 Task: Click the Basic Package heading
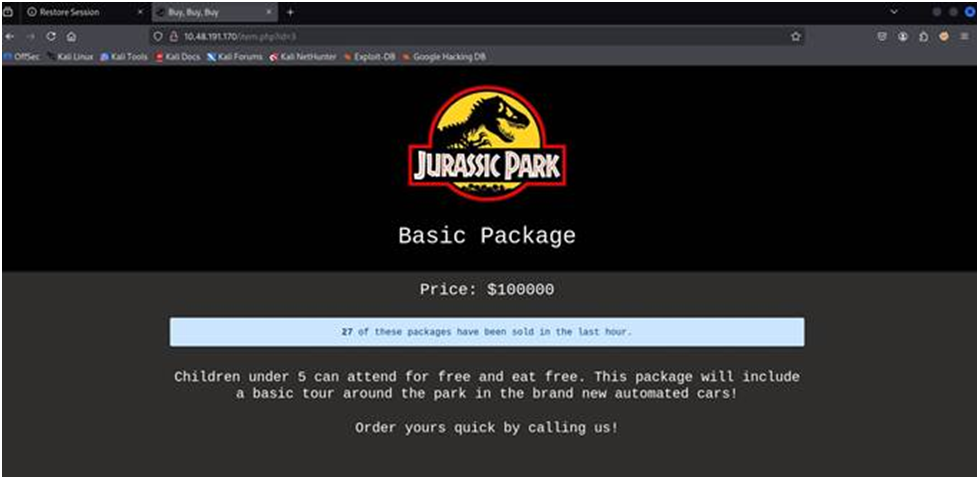[x=487, y=236]
